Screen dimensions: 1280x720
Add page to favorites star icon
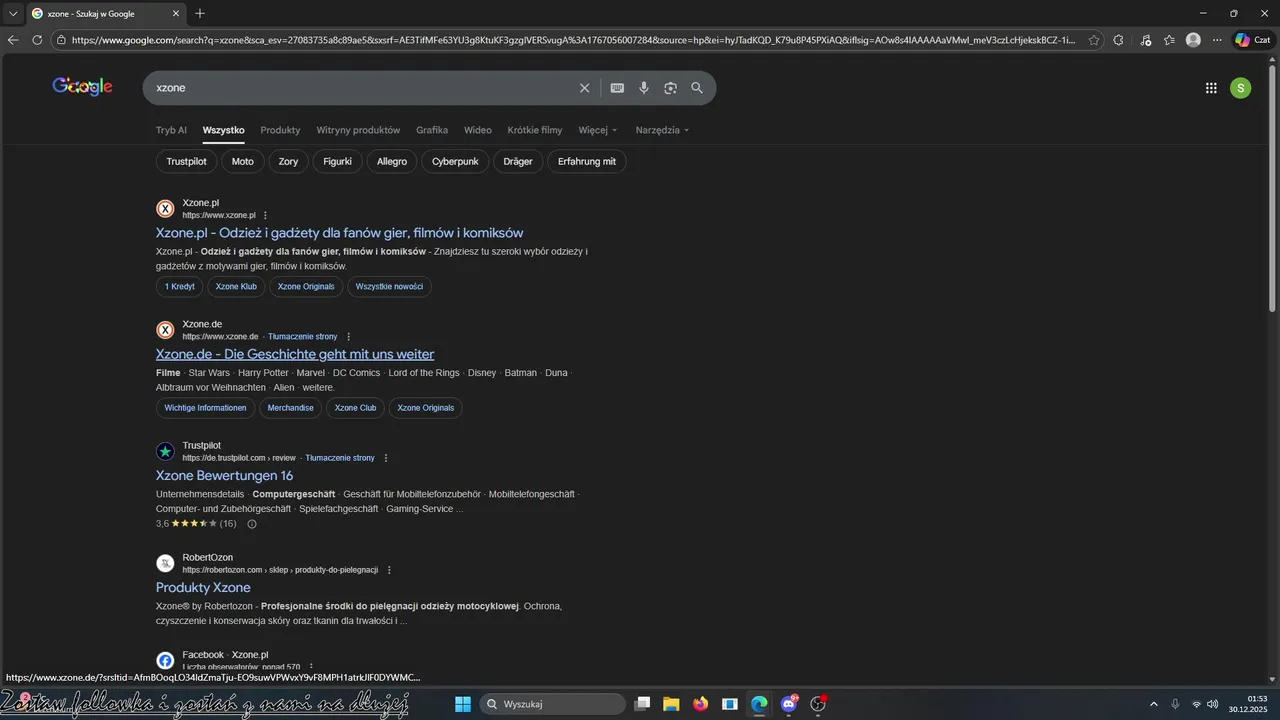pyautogui.click(x=1094, y=40)
